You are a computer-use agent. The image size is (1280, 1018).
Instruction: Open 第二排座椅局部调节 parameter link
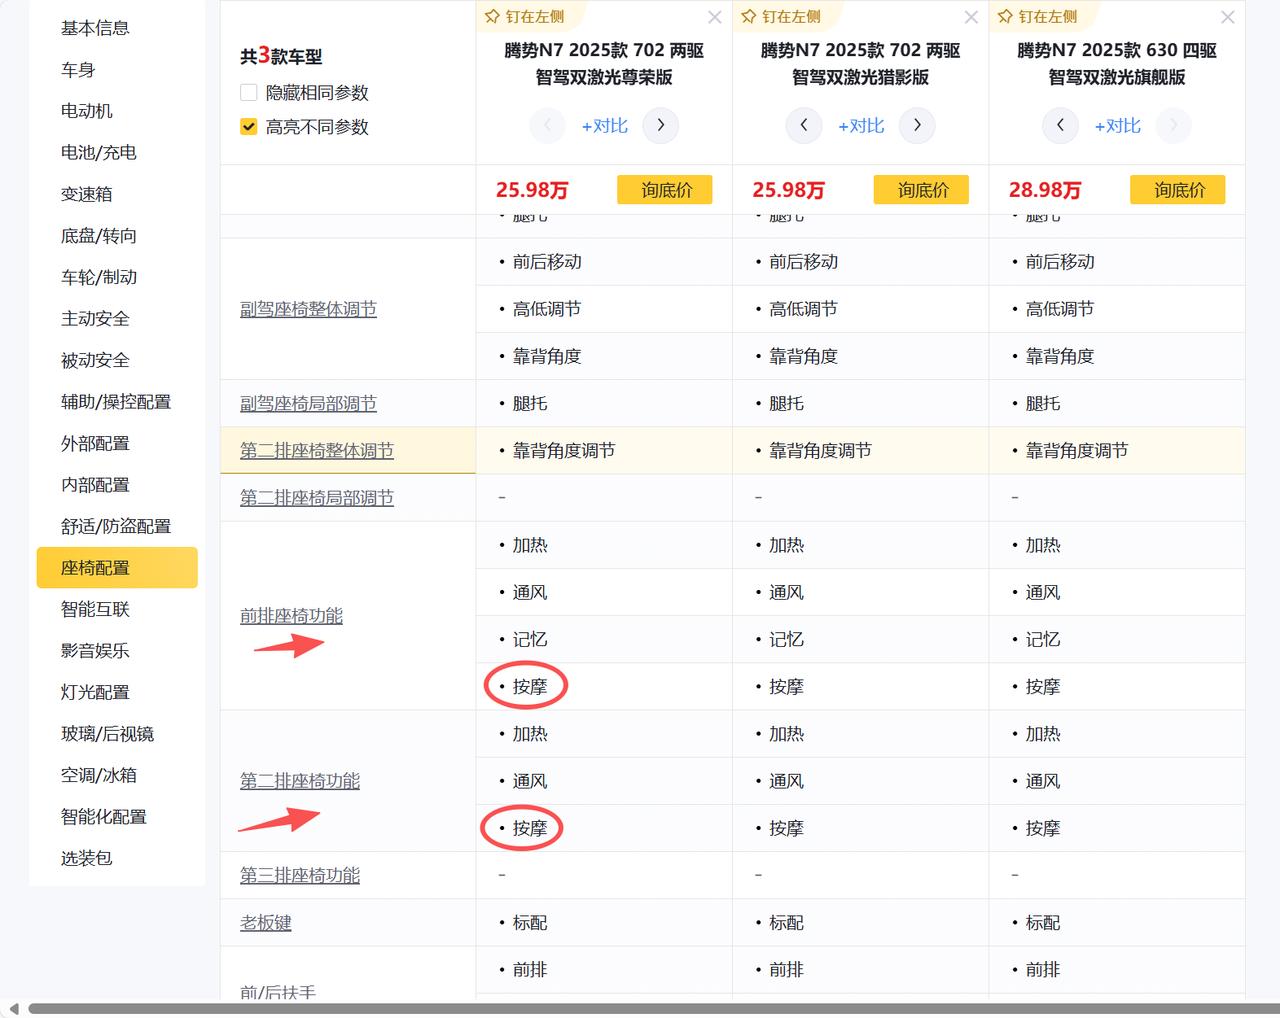[x=317, y=498]
